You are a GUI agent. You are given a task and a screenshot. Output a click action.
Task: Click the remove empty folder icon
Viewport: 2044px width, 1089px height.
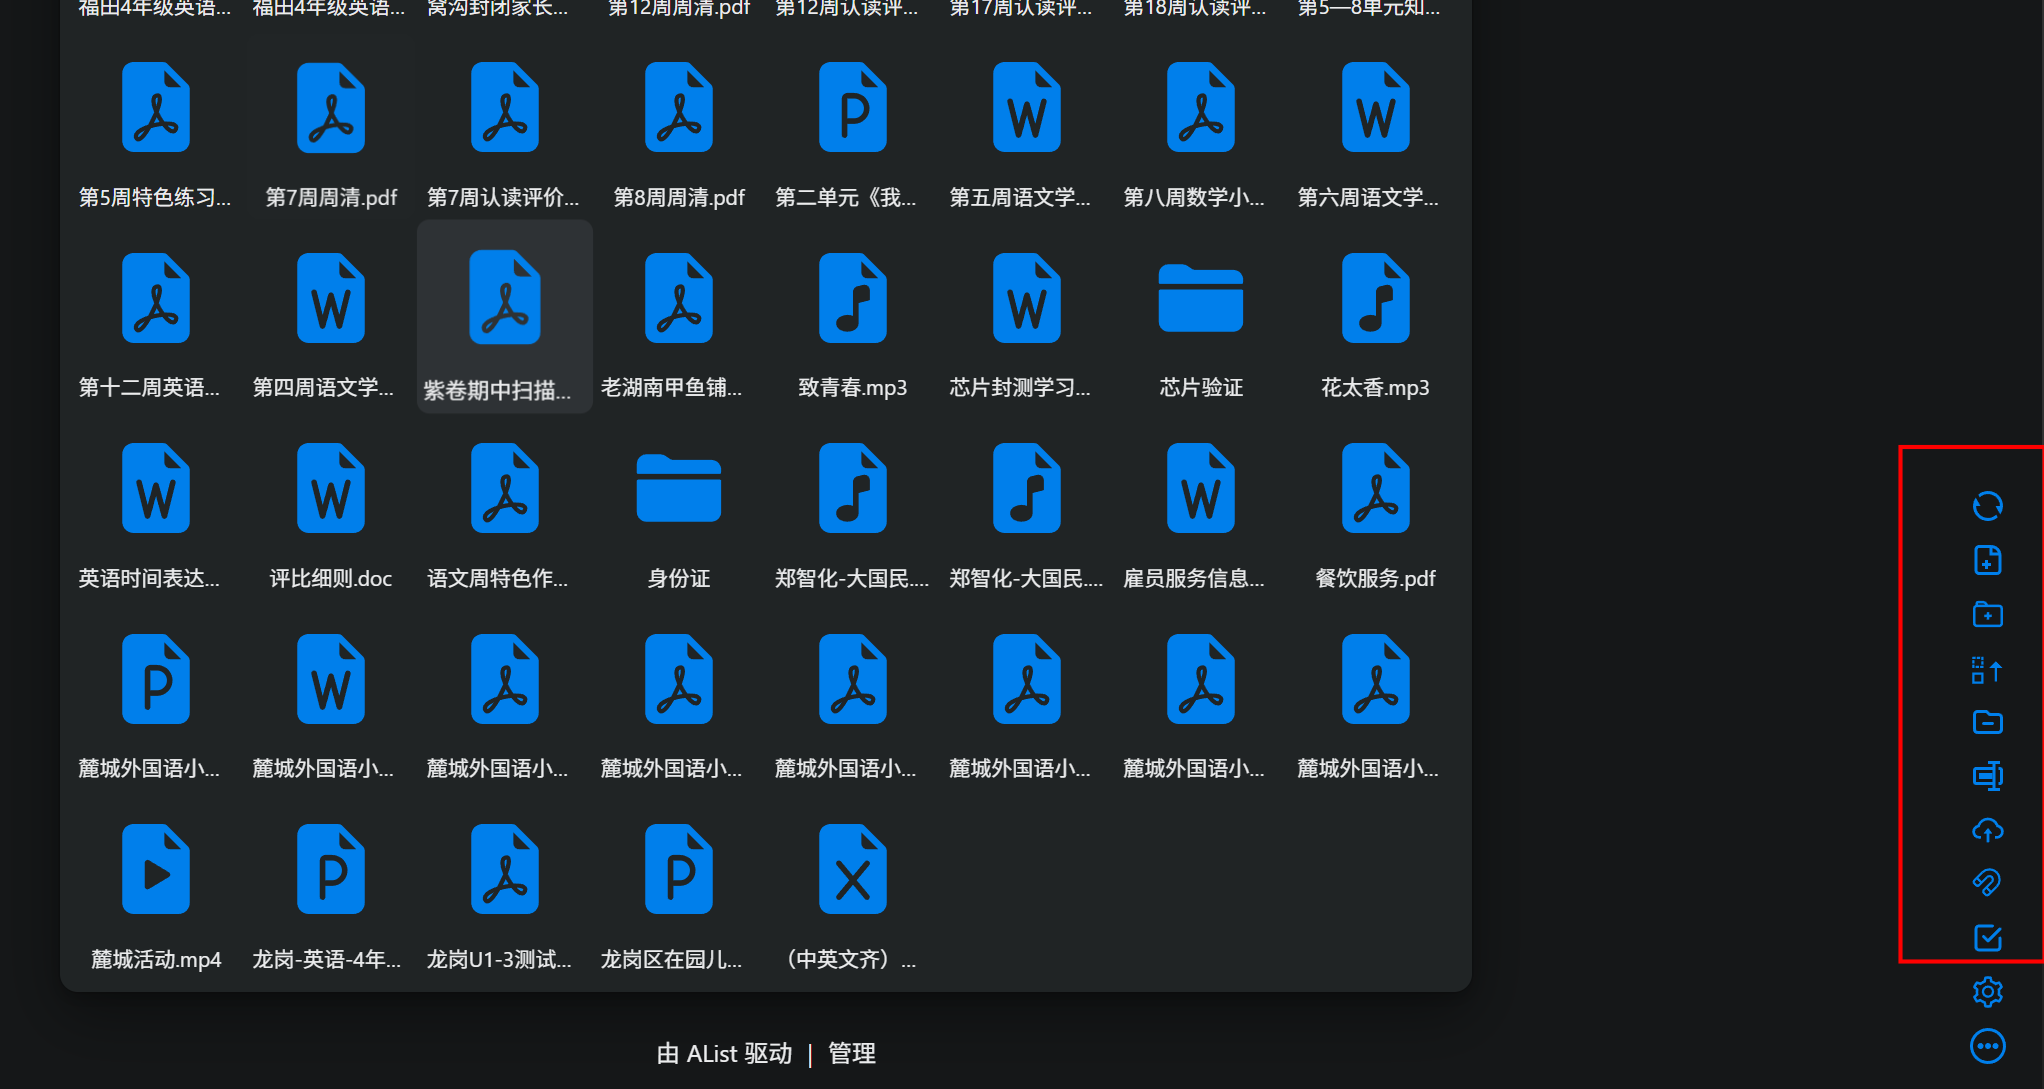click(x=1987, y=722)
